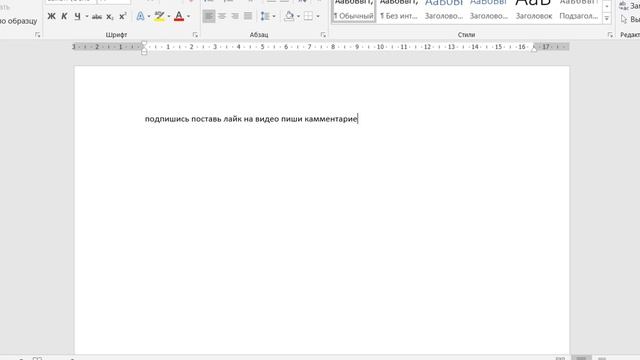Screen dimensions: 640x360
Task: Toggle bold formatting (Ж)
Action: pos(51,16)
